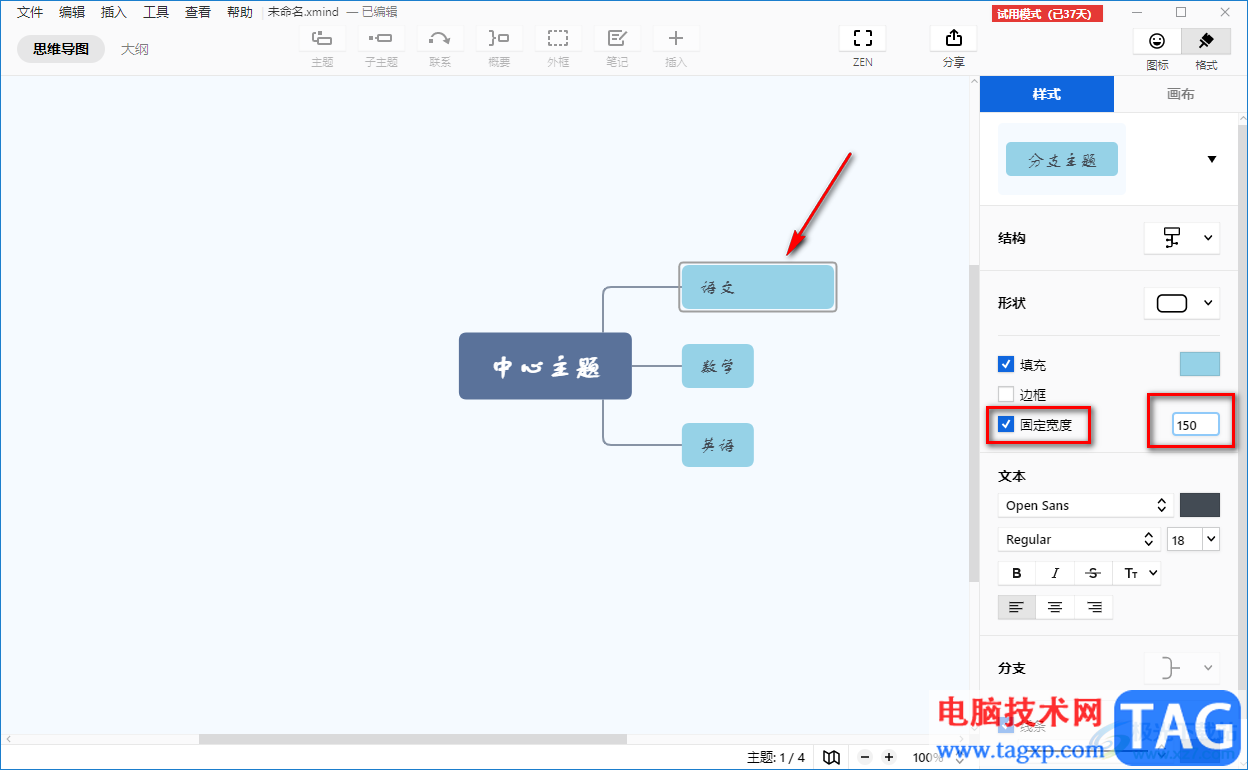Open the Shape (形状) dropdown

pyautogui.click(x=1182, y=303)
